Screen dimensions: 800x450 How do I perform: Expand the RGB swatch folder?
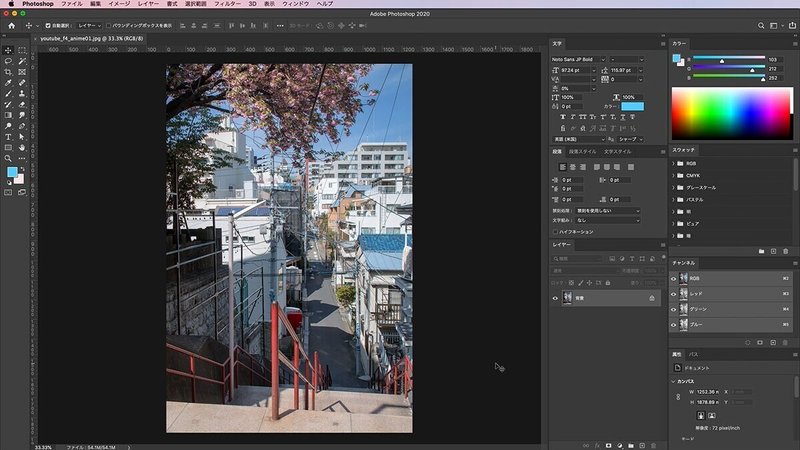click(673, 163)
